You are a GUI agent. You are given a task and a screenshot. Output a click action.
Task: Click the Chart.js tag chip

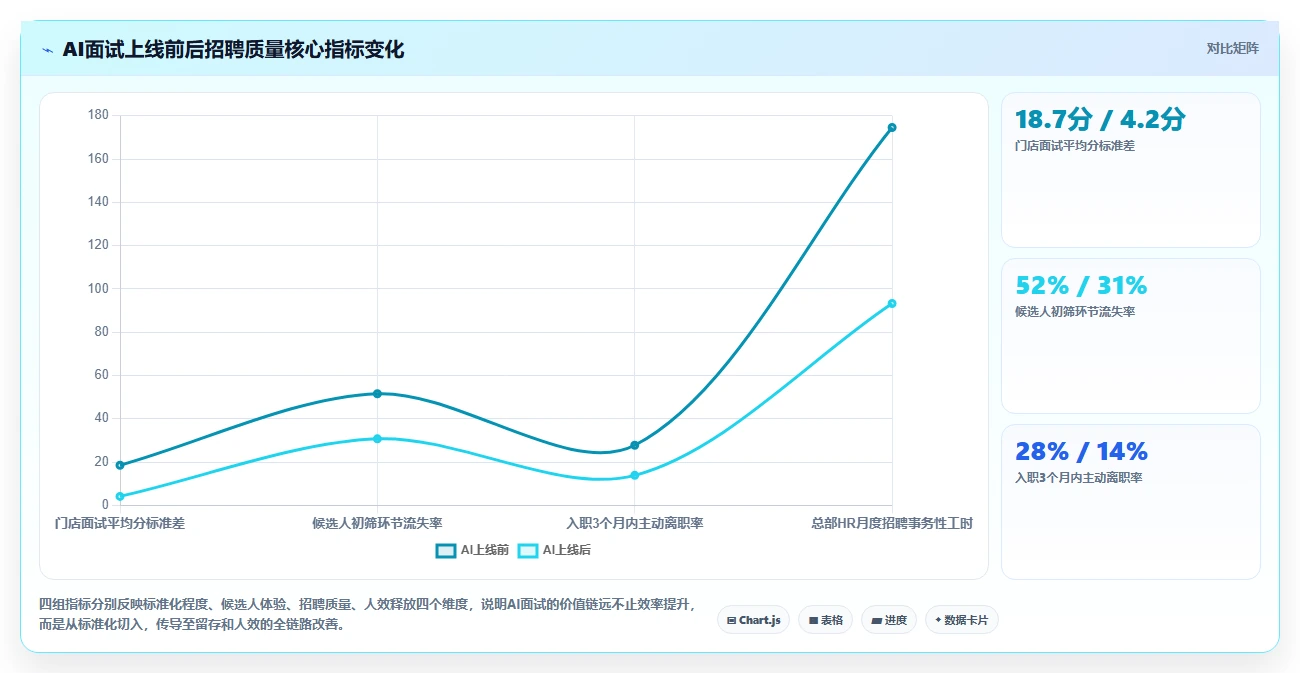click(x=753, y=620)
